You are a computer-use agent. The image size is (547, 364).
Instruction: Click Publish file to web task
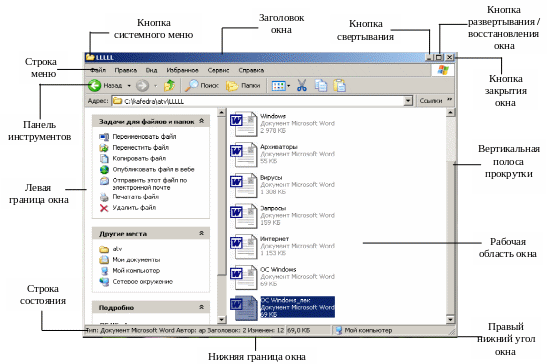[x=147, y=169]
